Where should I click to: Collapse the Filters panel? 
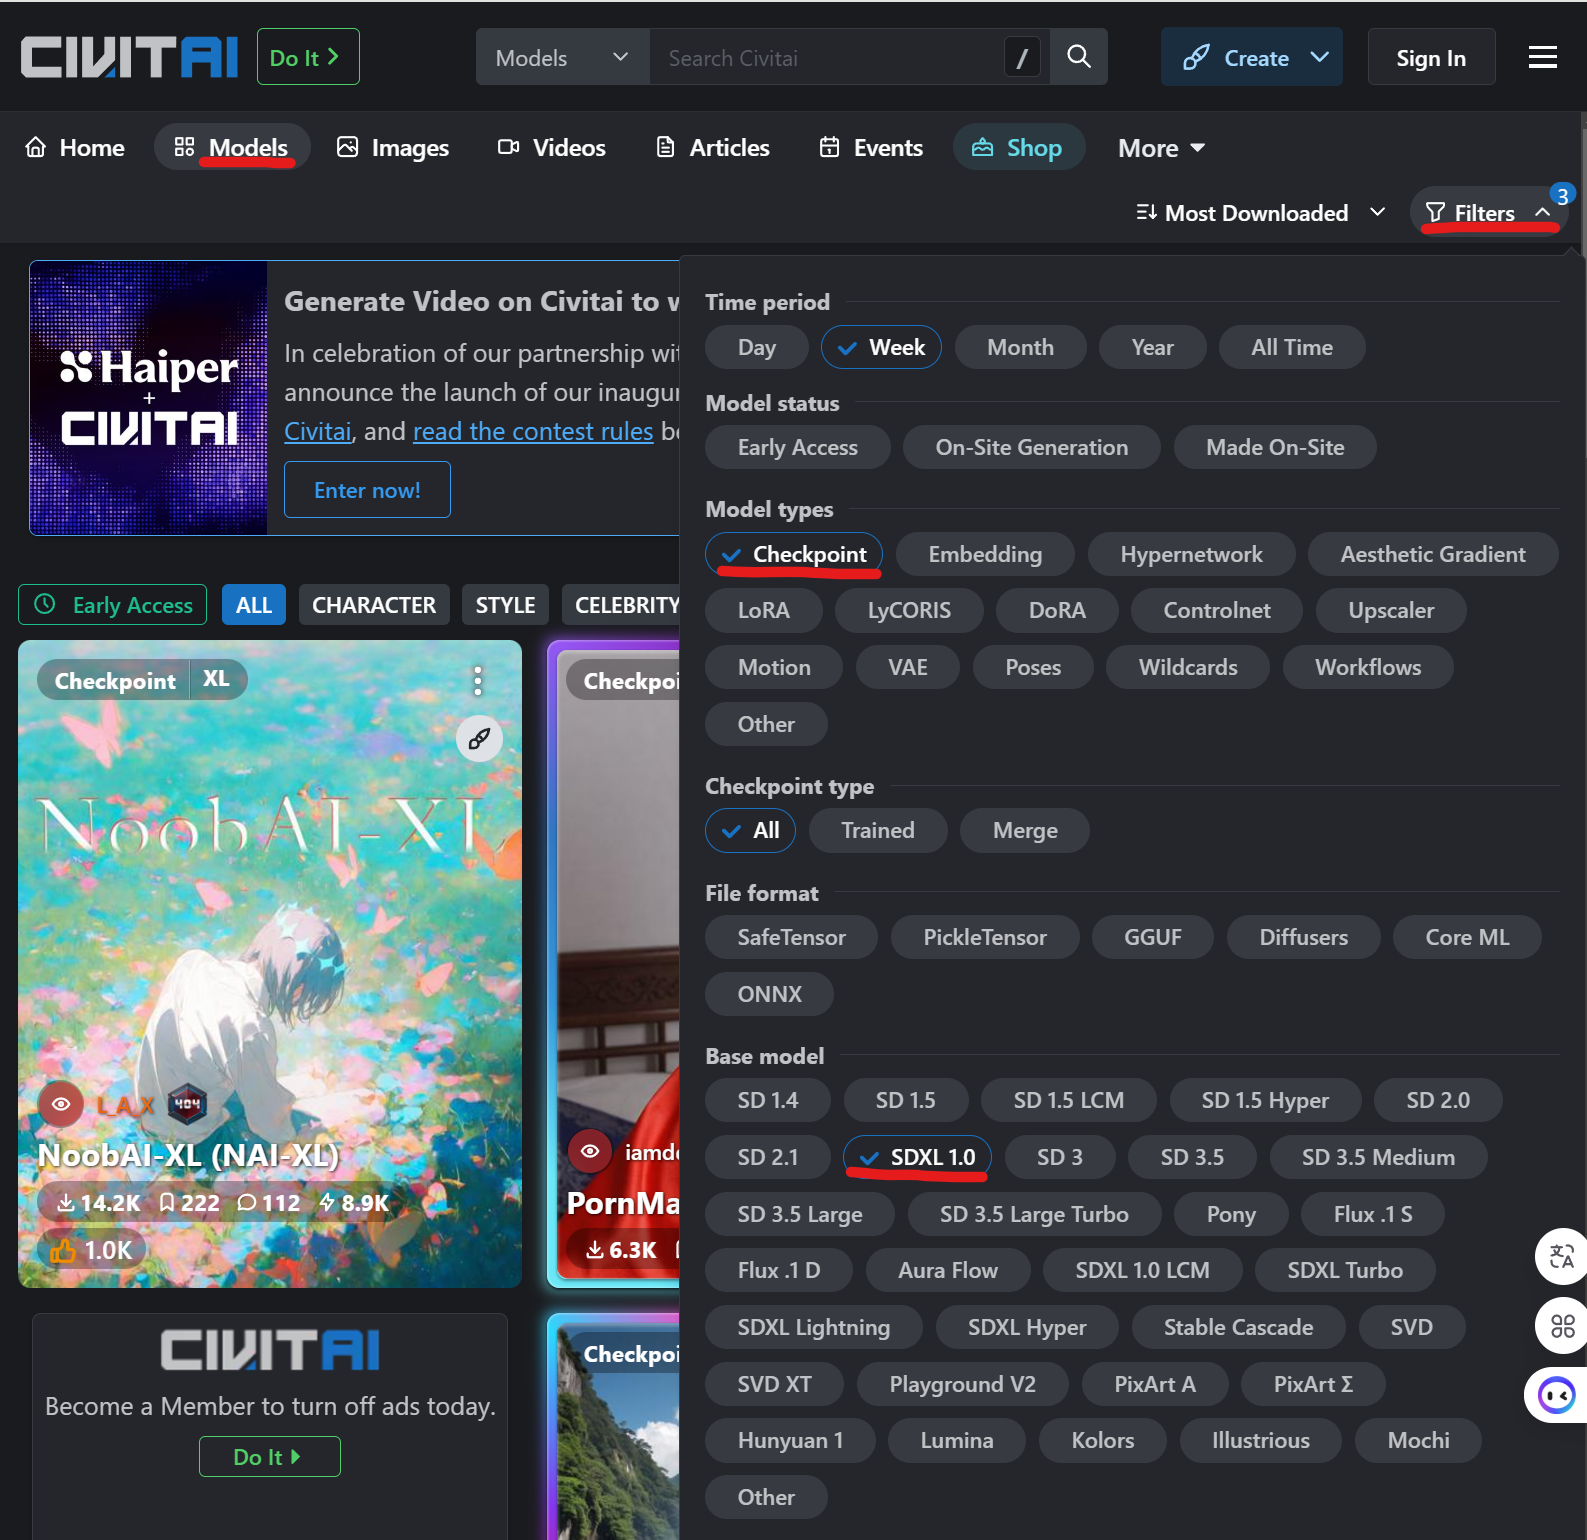[1489, 213]
